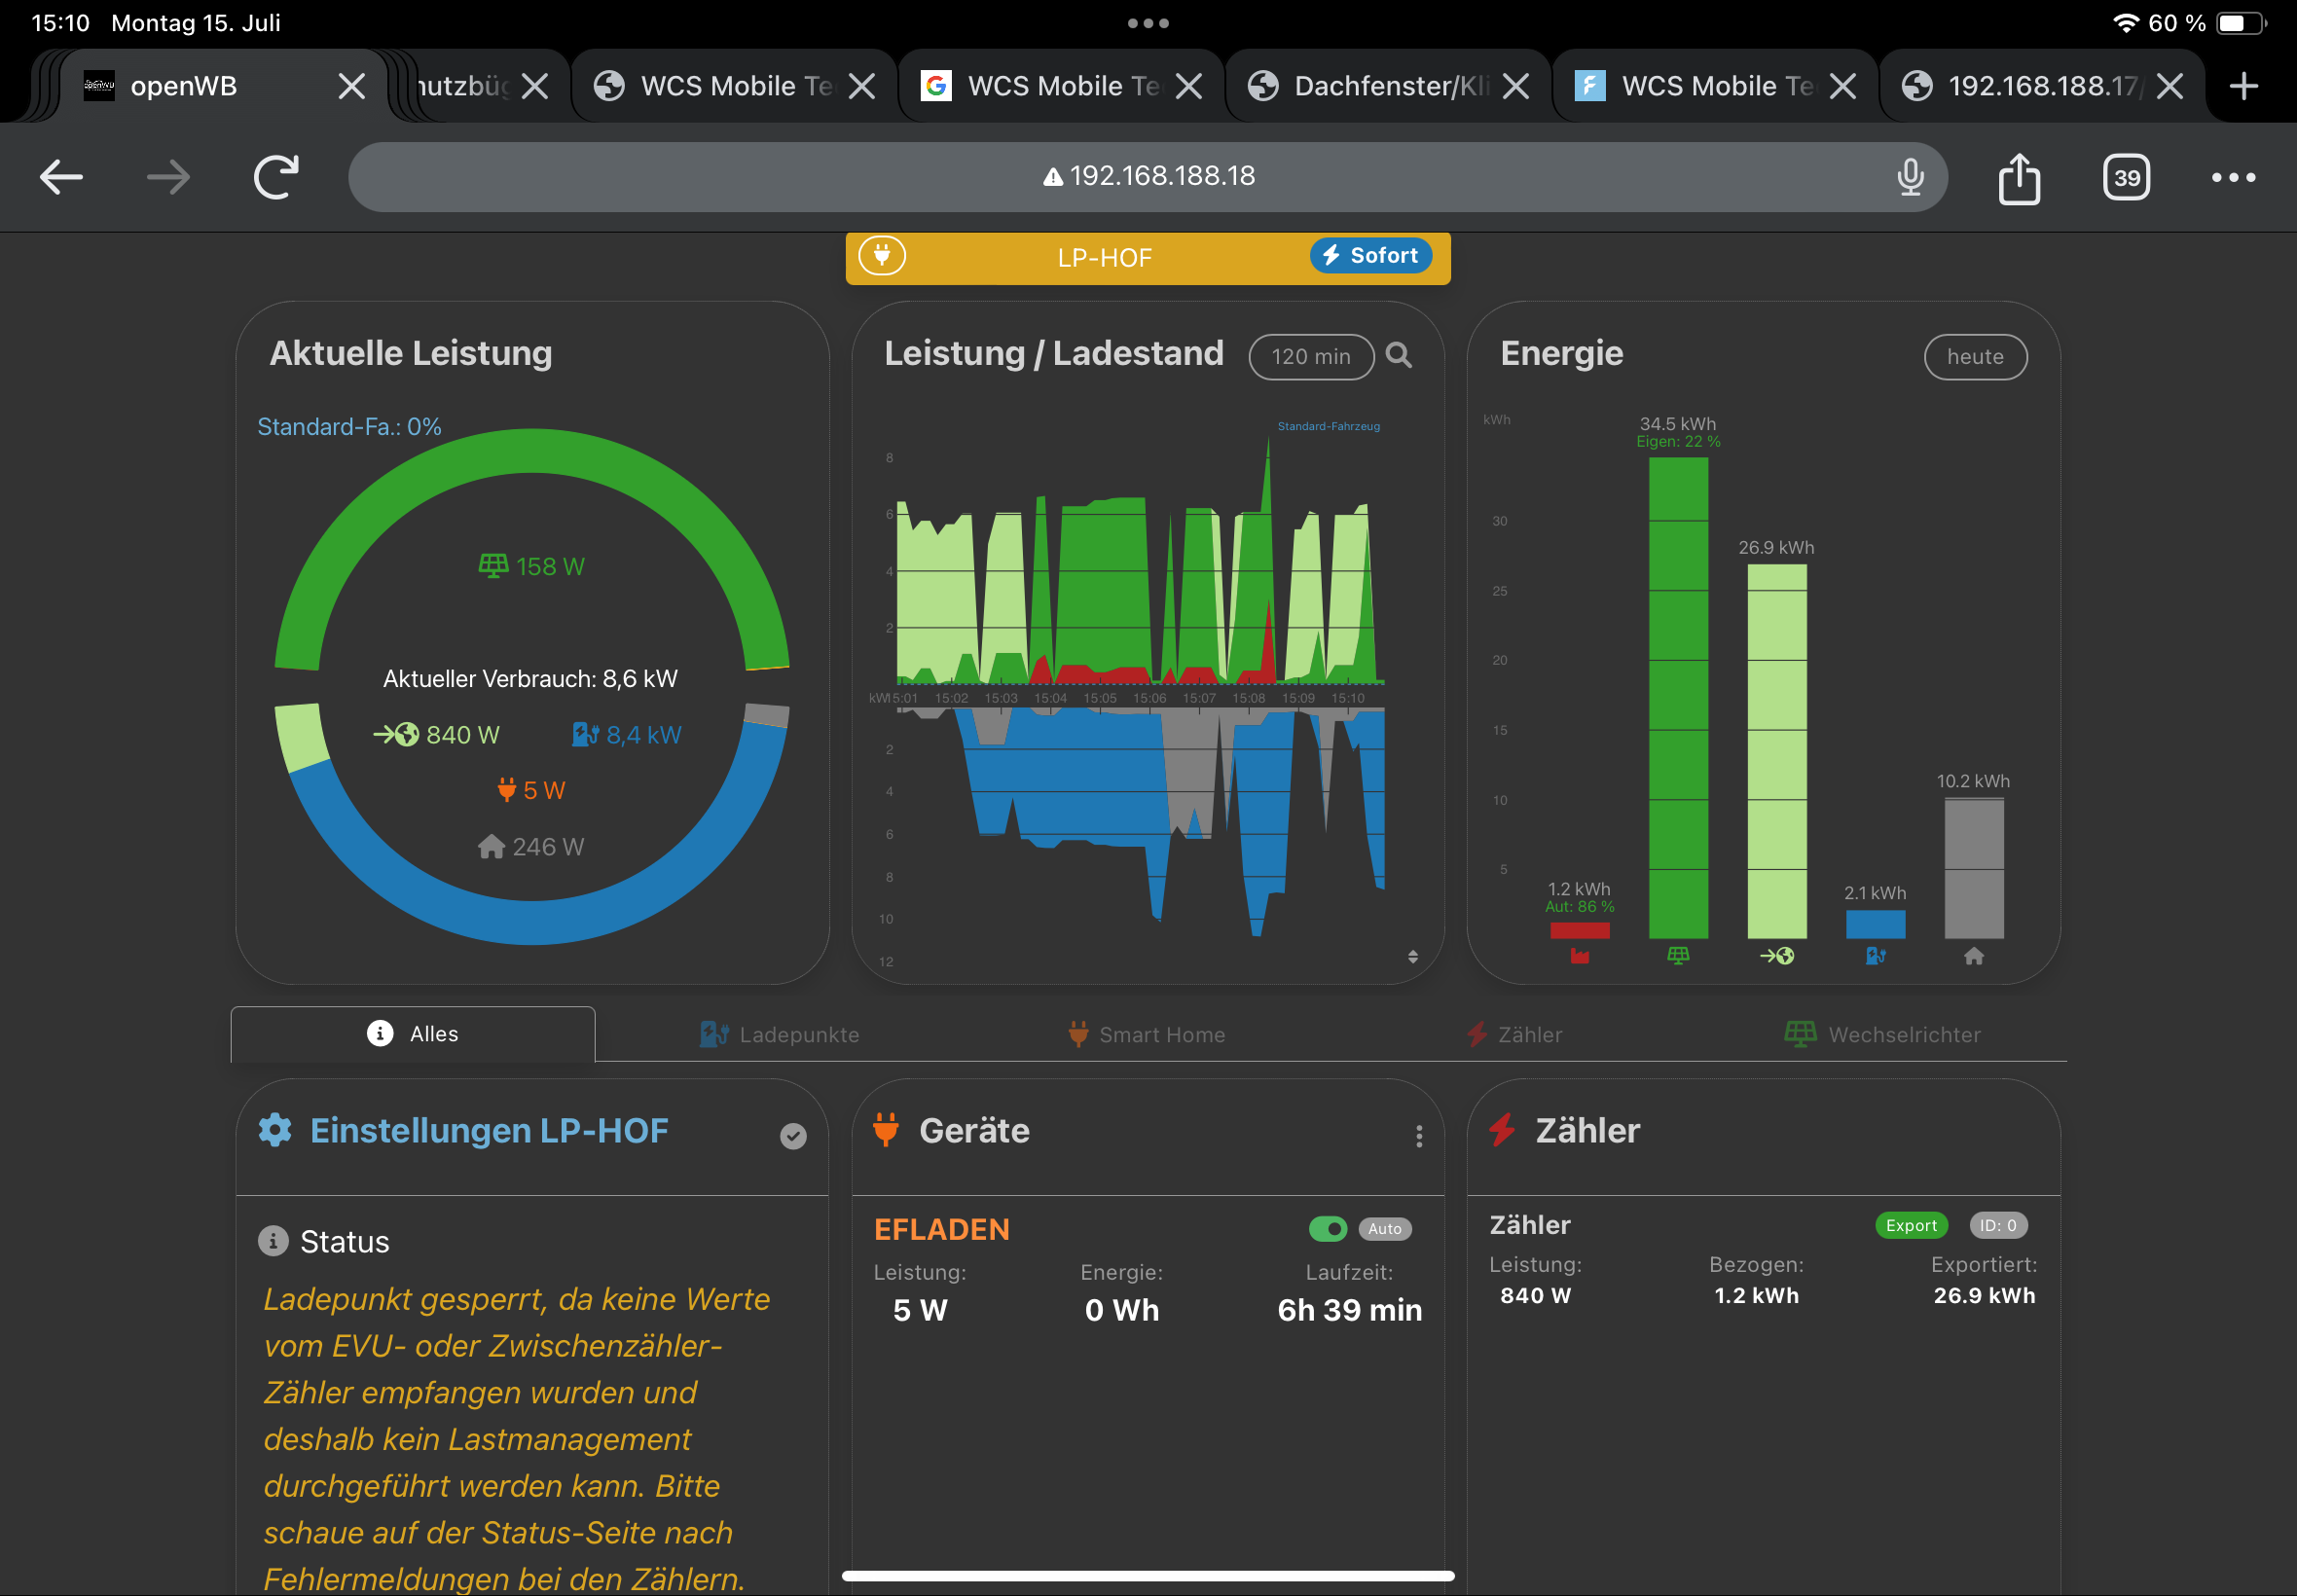Open the Einstellungen LP-HOF gear icon
This screenshot has height=1596, width=2297.
click(x=275, y=1130)
